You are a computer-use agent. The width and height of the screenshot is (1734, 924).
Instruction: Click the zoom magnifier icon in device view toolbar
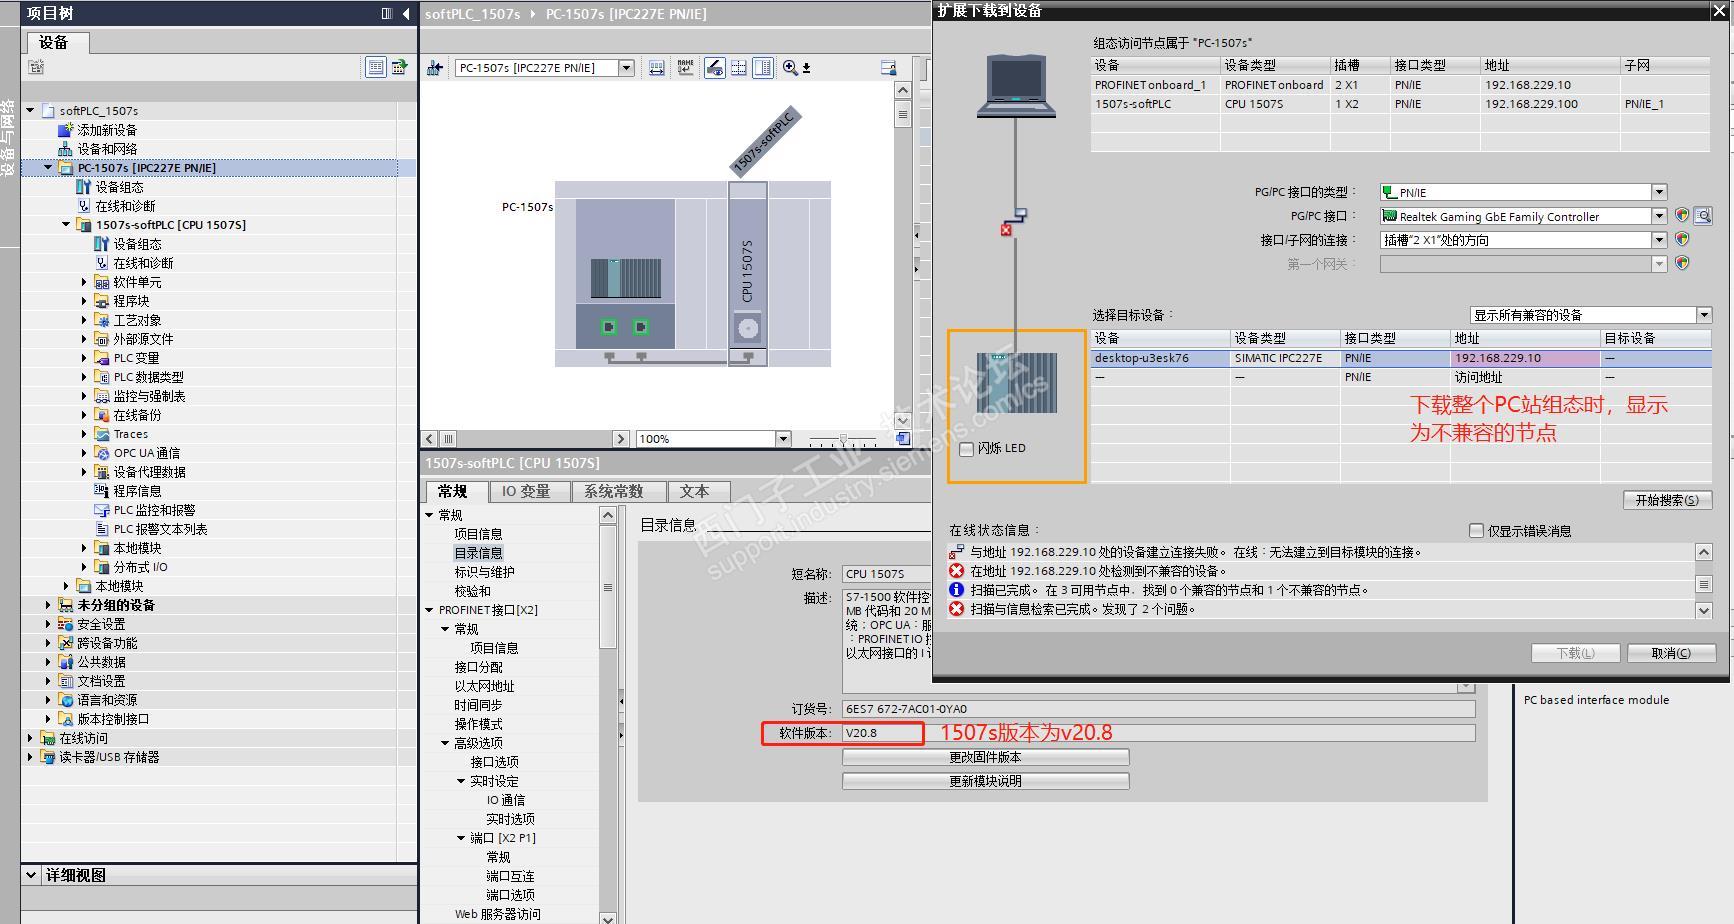791,68
